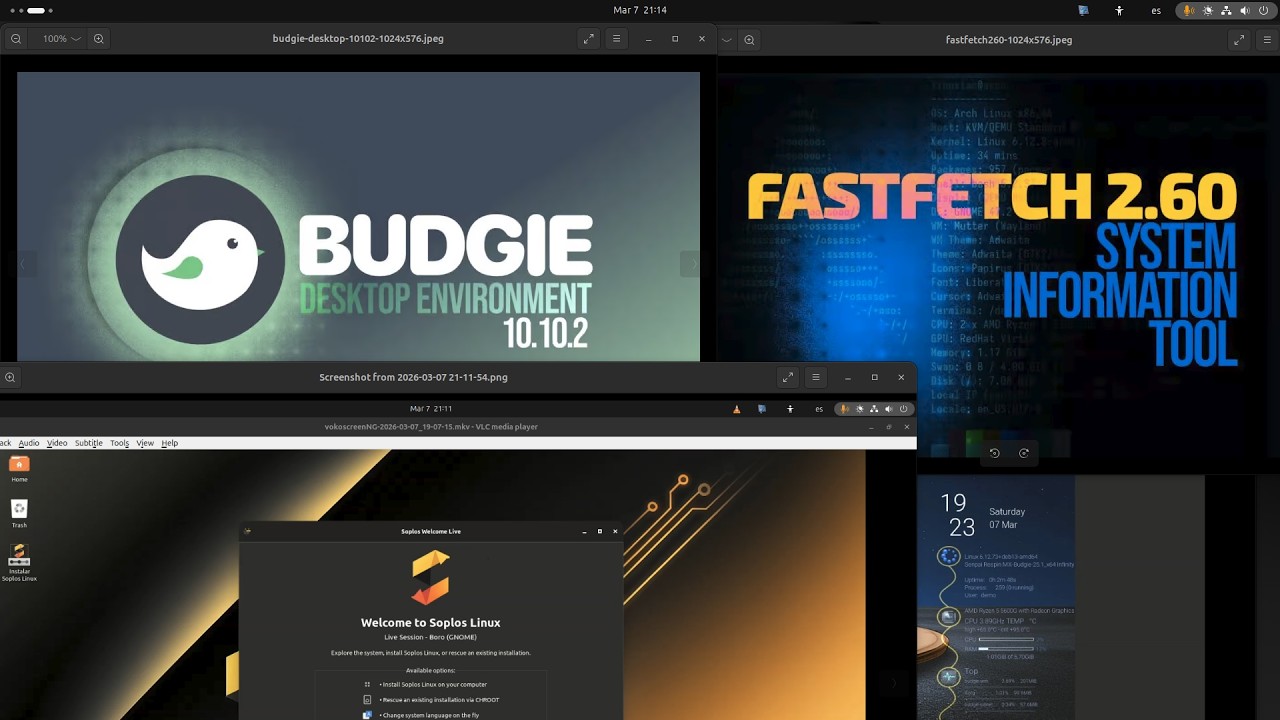Open main menu of Screenshot viewer window
1280x720 pixels.
click(816, 377)
